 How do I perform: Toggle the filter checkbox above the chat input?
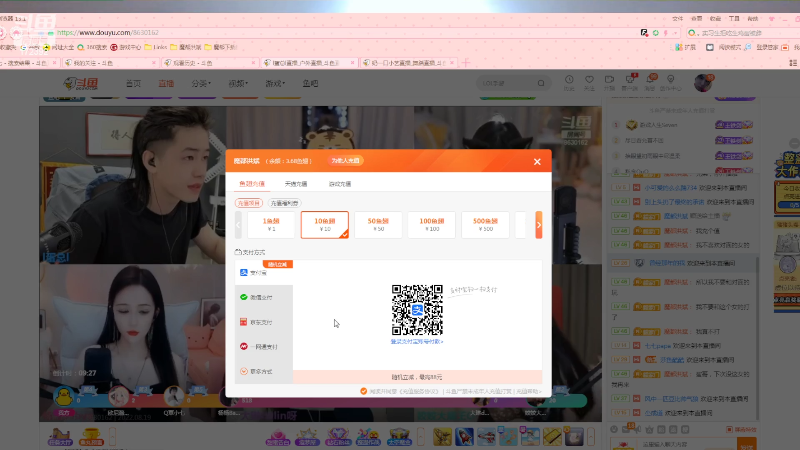pos(730,430)
